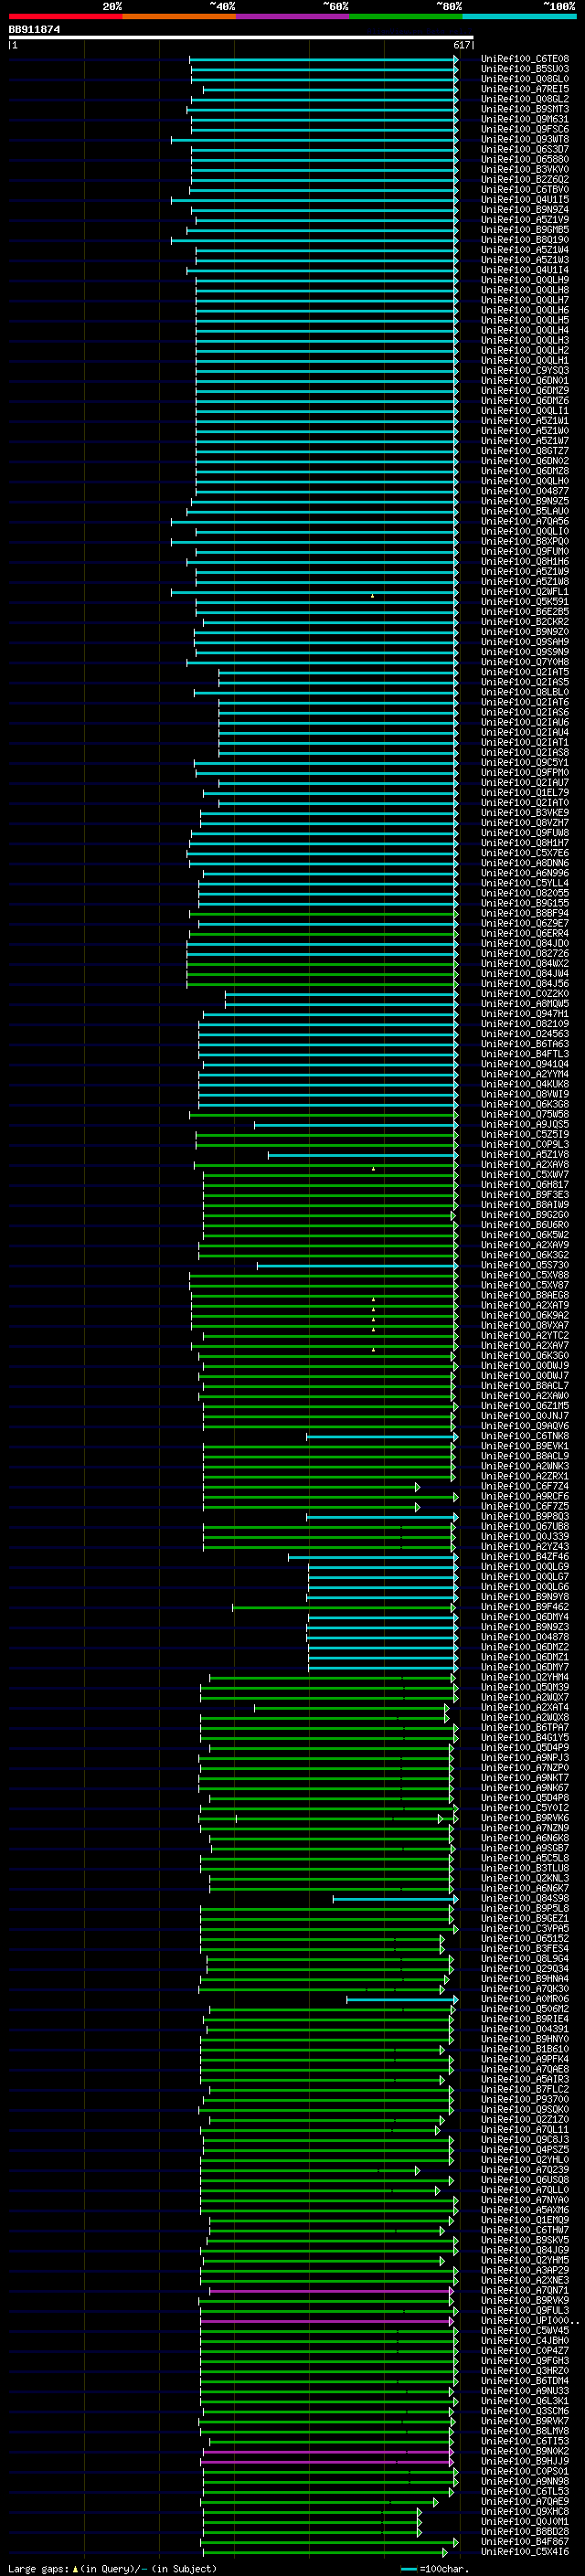Screen dimensions: 585x2576
Task: Click the cyan ~100% identity legend segment
Action: click(519, 16)
